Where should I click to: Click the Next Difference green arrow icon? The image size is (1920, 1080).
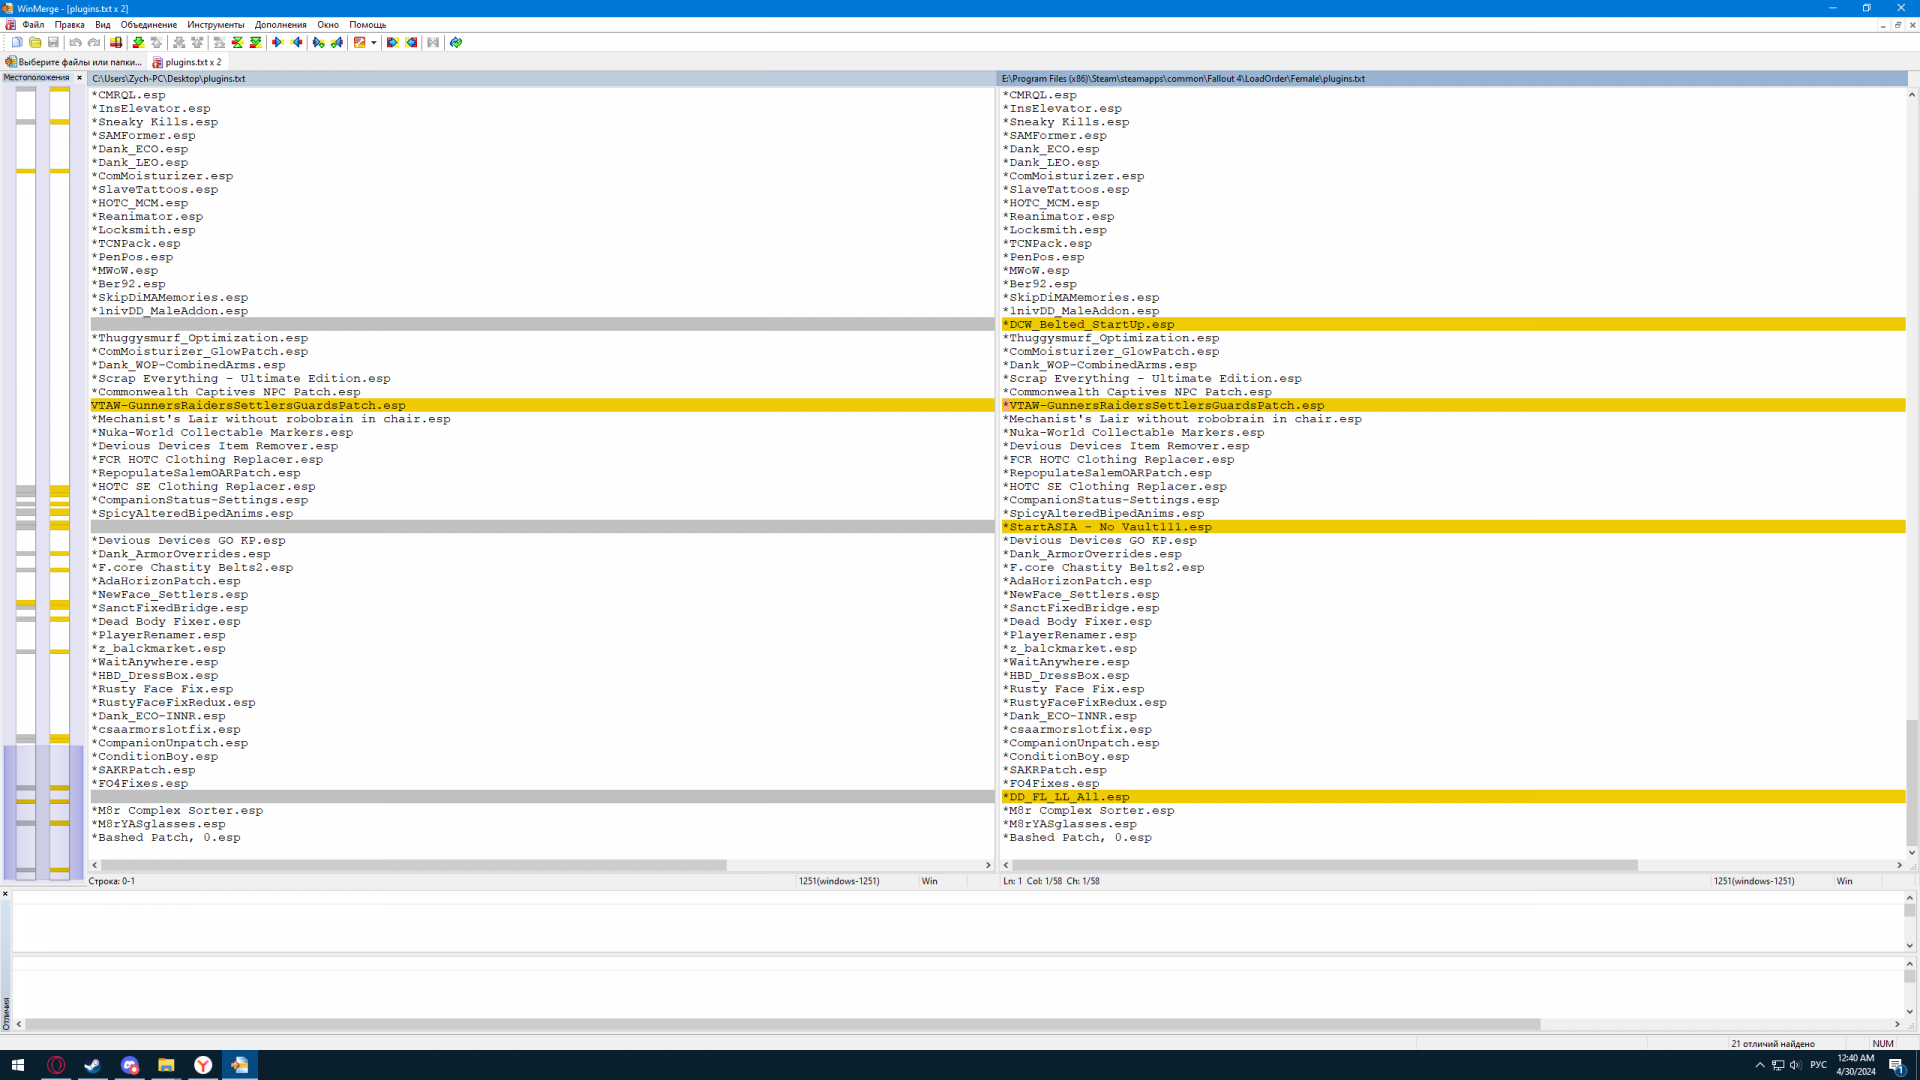[138, 42]
